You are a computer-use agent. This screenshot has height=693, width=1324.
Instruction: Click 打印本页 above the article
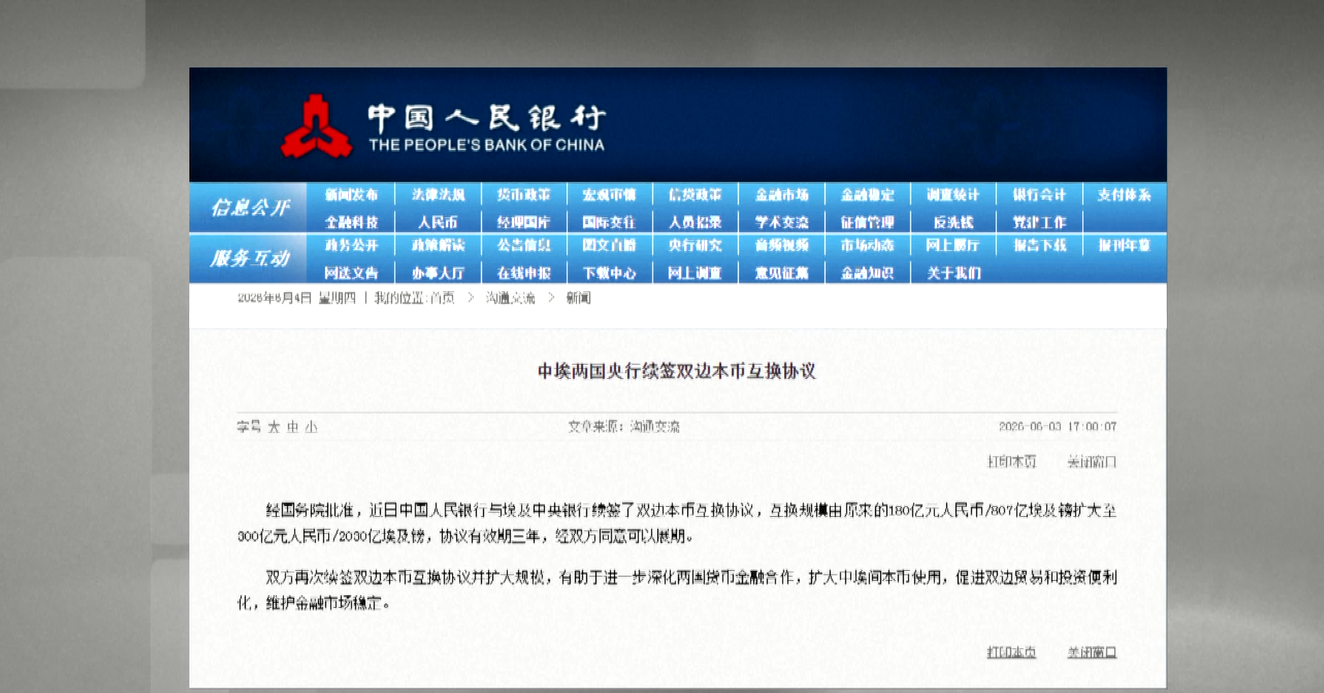pos(1012,462)
